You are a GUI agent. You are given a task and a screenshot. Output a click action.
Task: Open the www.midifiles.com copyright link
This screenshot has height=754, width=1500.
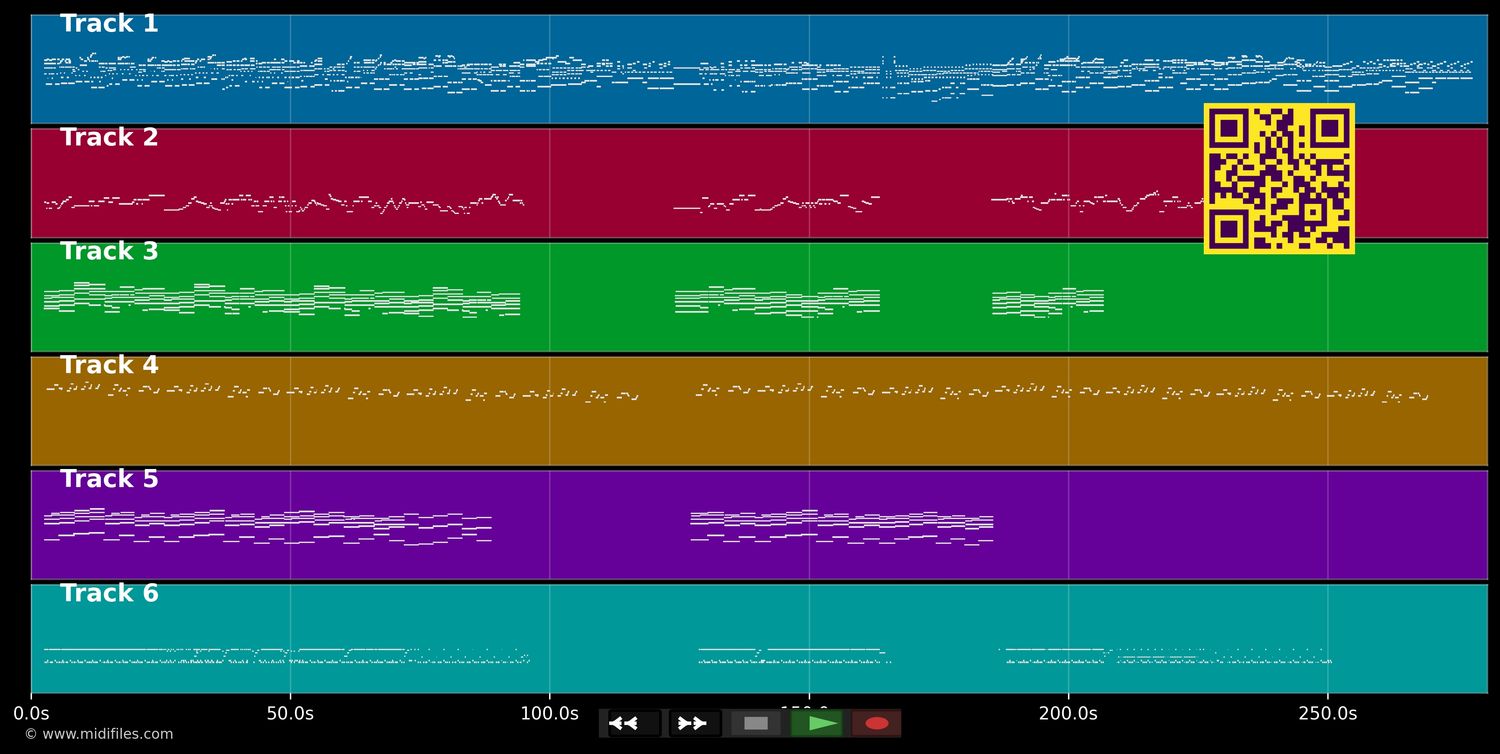pos(99,734)
